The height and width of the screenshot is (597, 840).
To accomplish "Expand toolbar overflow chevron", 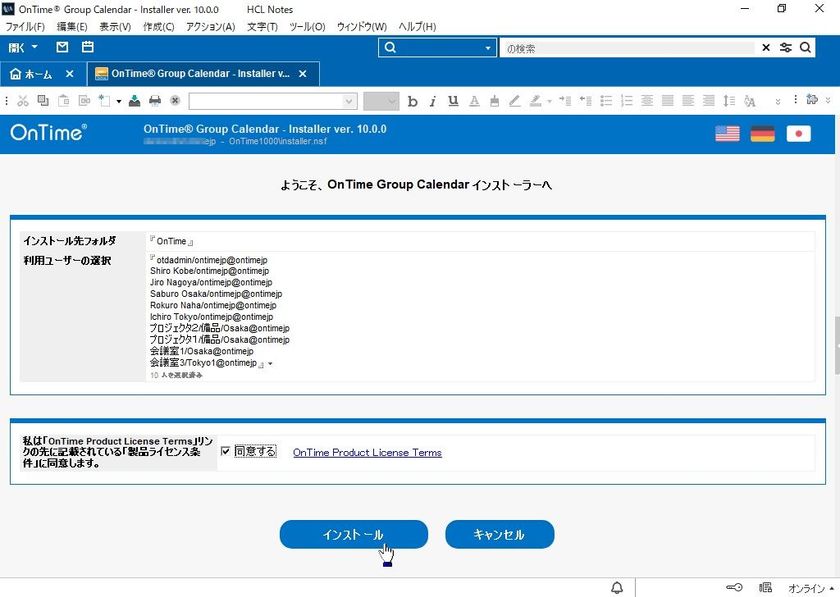I will click(778, 101).
